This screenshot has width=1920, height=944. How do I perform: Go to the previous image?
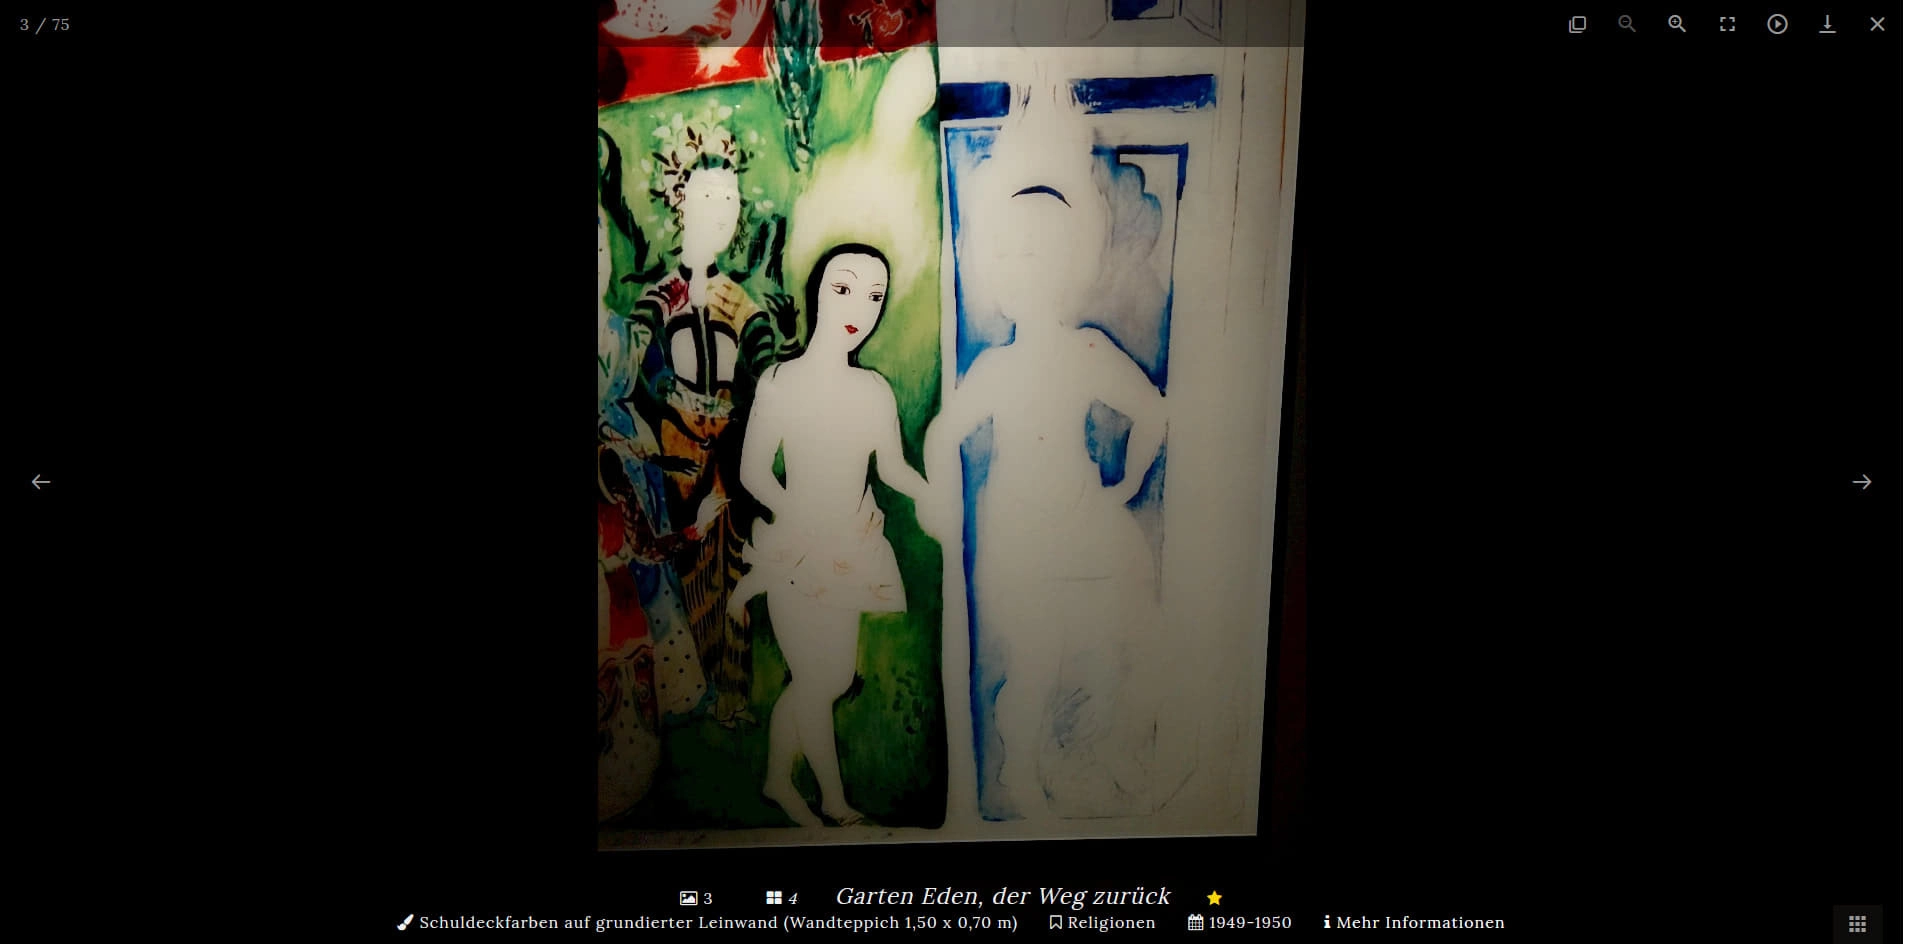pyautogui.click(x=41, y=482)
